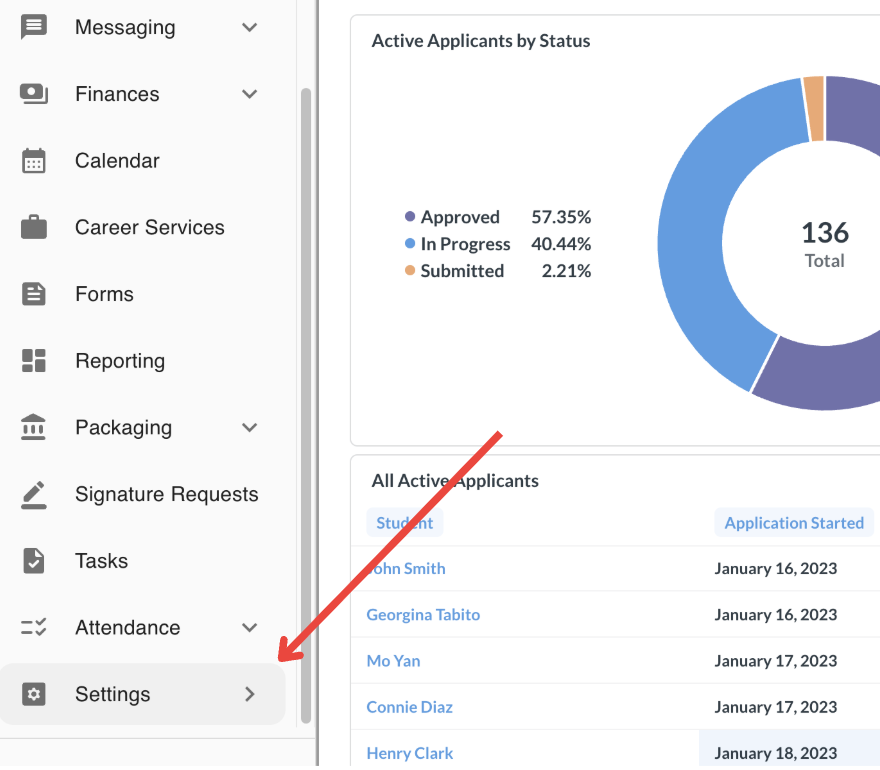This screenshot has height=770, width=880.
Task: Open Henry Clark's applicant profile
Action: (x=410, y=753)
